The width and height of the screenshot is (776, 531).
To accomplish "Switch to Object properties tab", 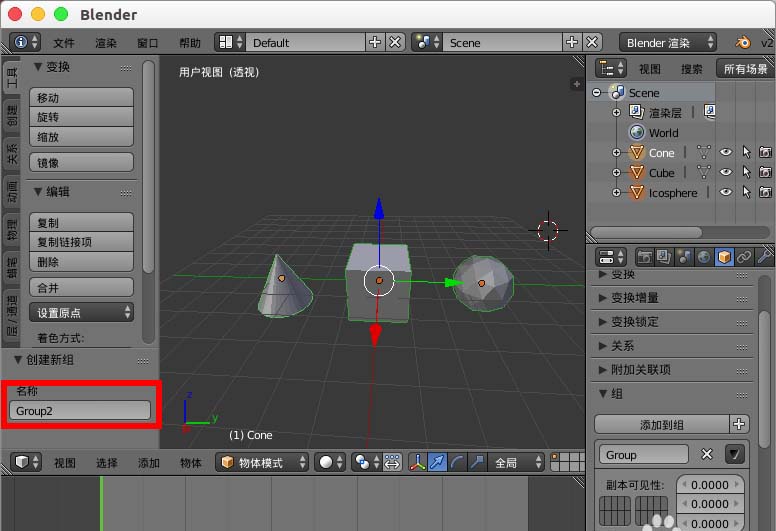I will [x=724, y=257].
